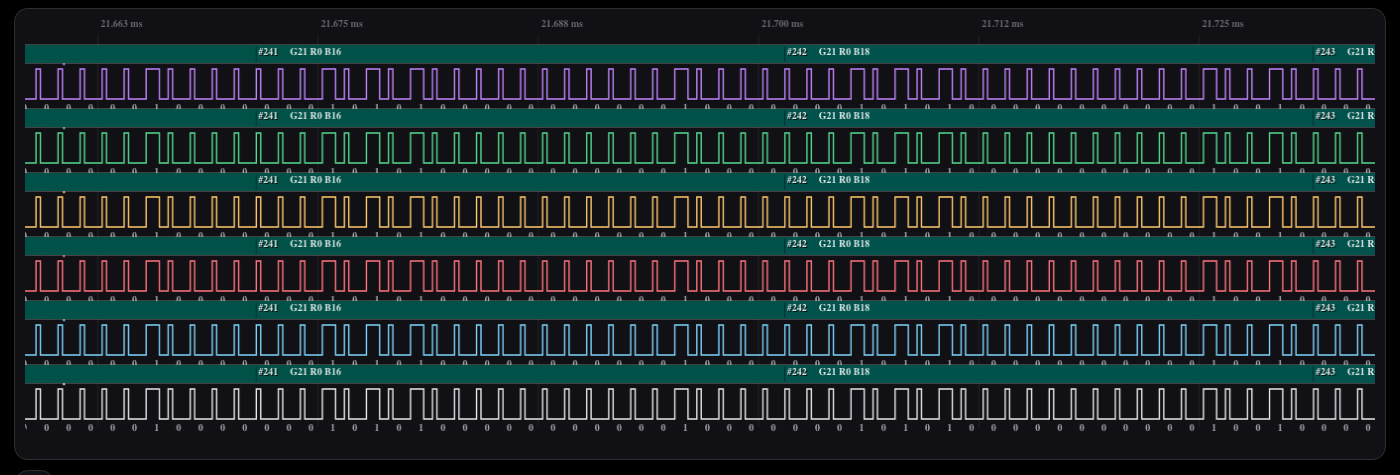
Task: Select frame #241 G21 R0 B16 above white waveform
Action: [520, 372]
